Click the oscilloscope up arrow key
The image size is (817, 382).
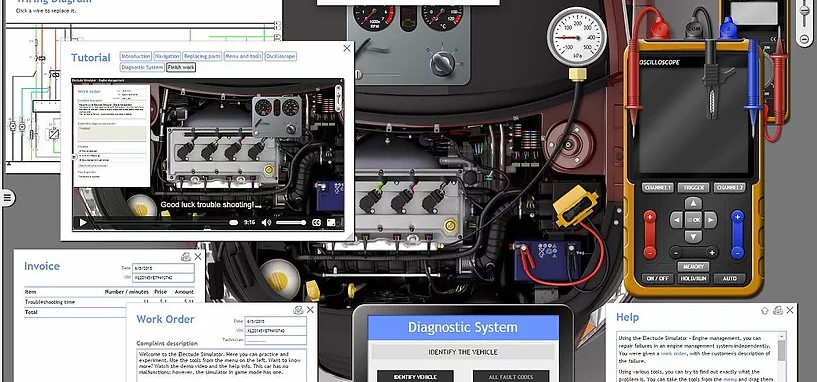coord(693,204)
